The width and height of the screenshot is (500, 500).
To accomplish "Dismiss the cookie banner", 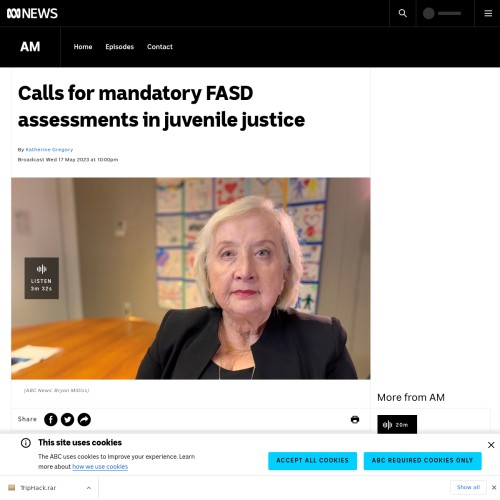I will coord(491,445).
